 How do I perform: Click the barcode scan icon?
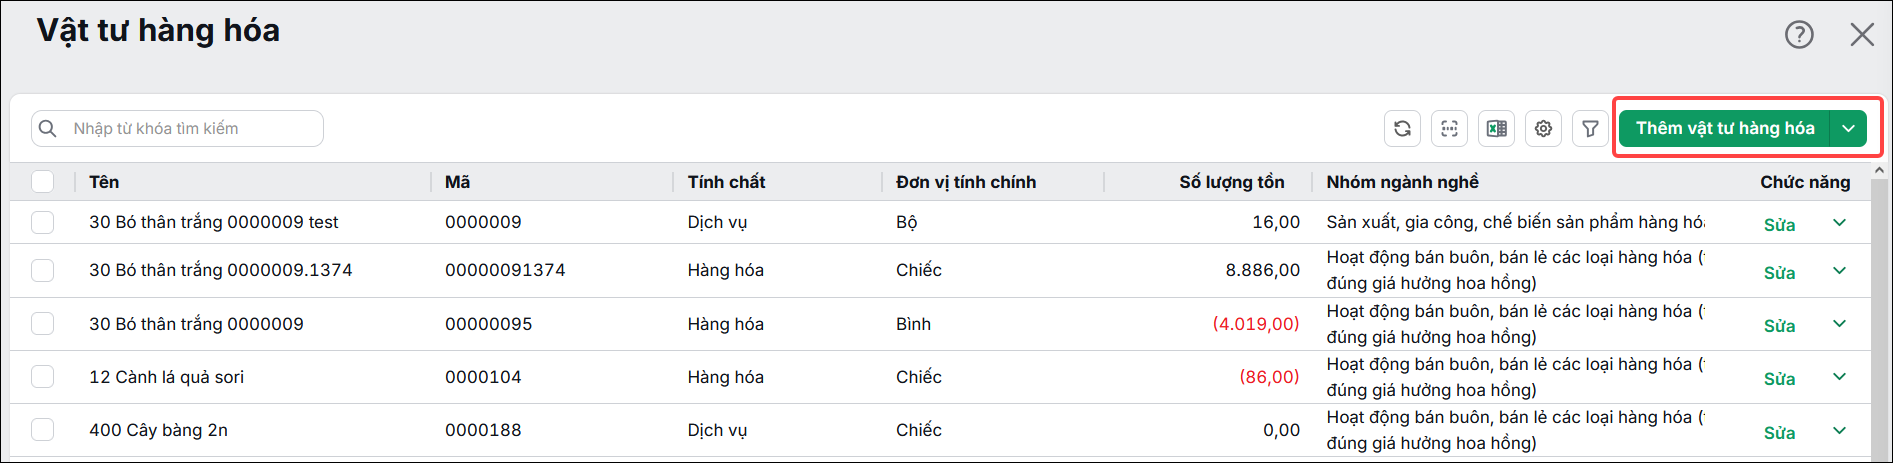(1449, 128)
